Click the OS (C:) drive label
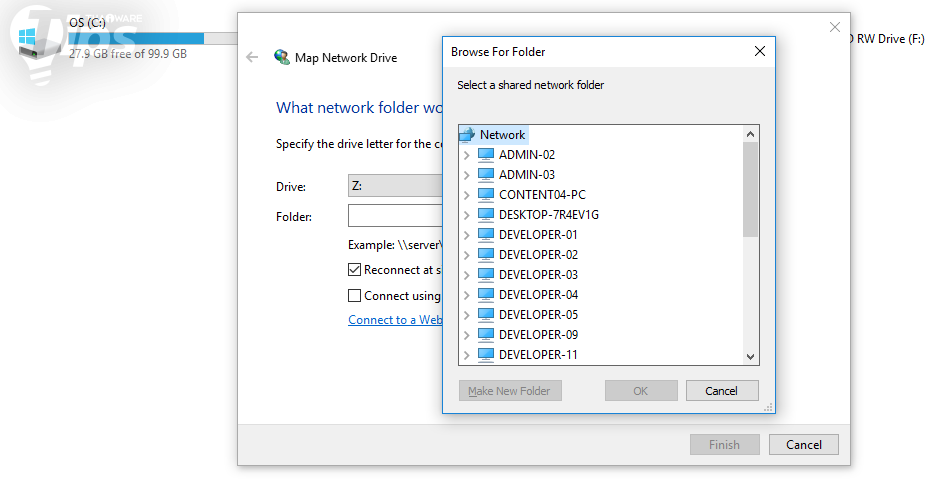This screenshot has width=948, height=483. tap(87, 23)
